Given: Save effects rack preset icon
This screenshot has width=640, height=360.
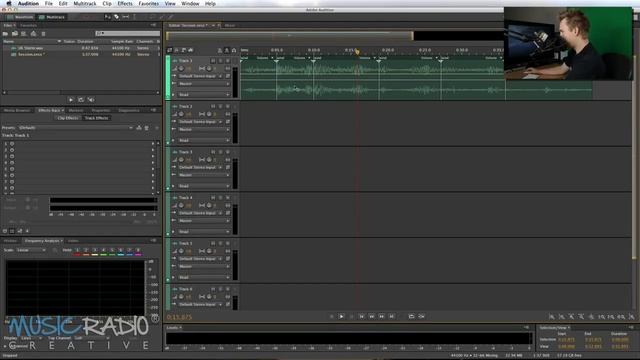Looking at the screenshot, I should click(x=139, y=128).
